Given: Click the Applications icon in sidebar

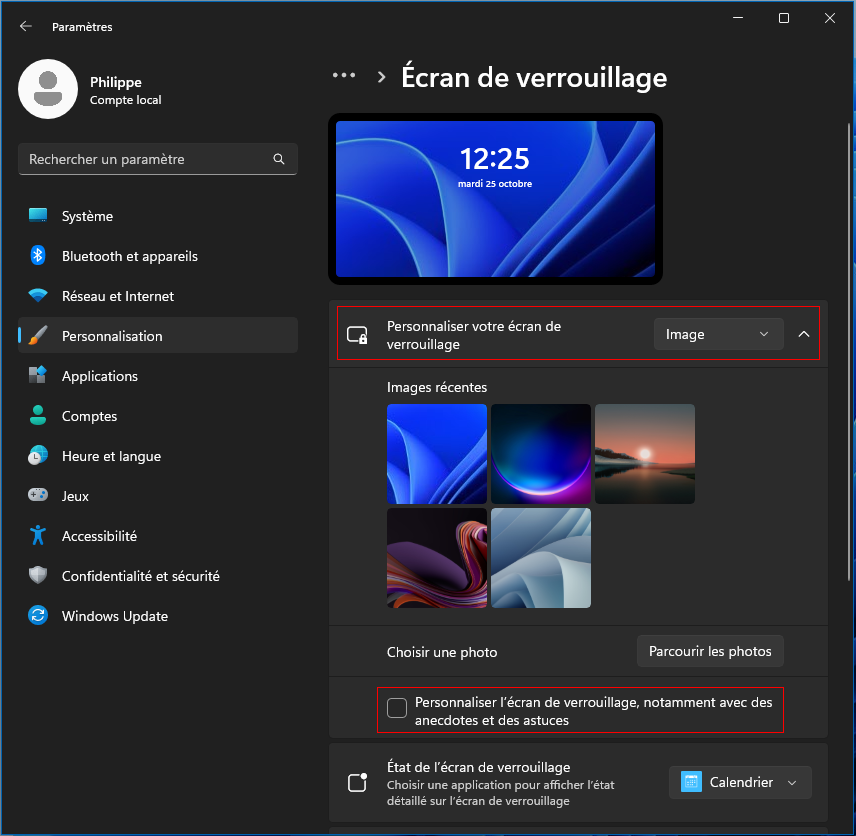Looking at the screenshot, I should 38,375.
